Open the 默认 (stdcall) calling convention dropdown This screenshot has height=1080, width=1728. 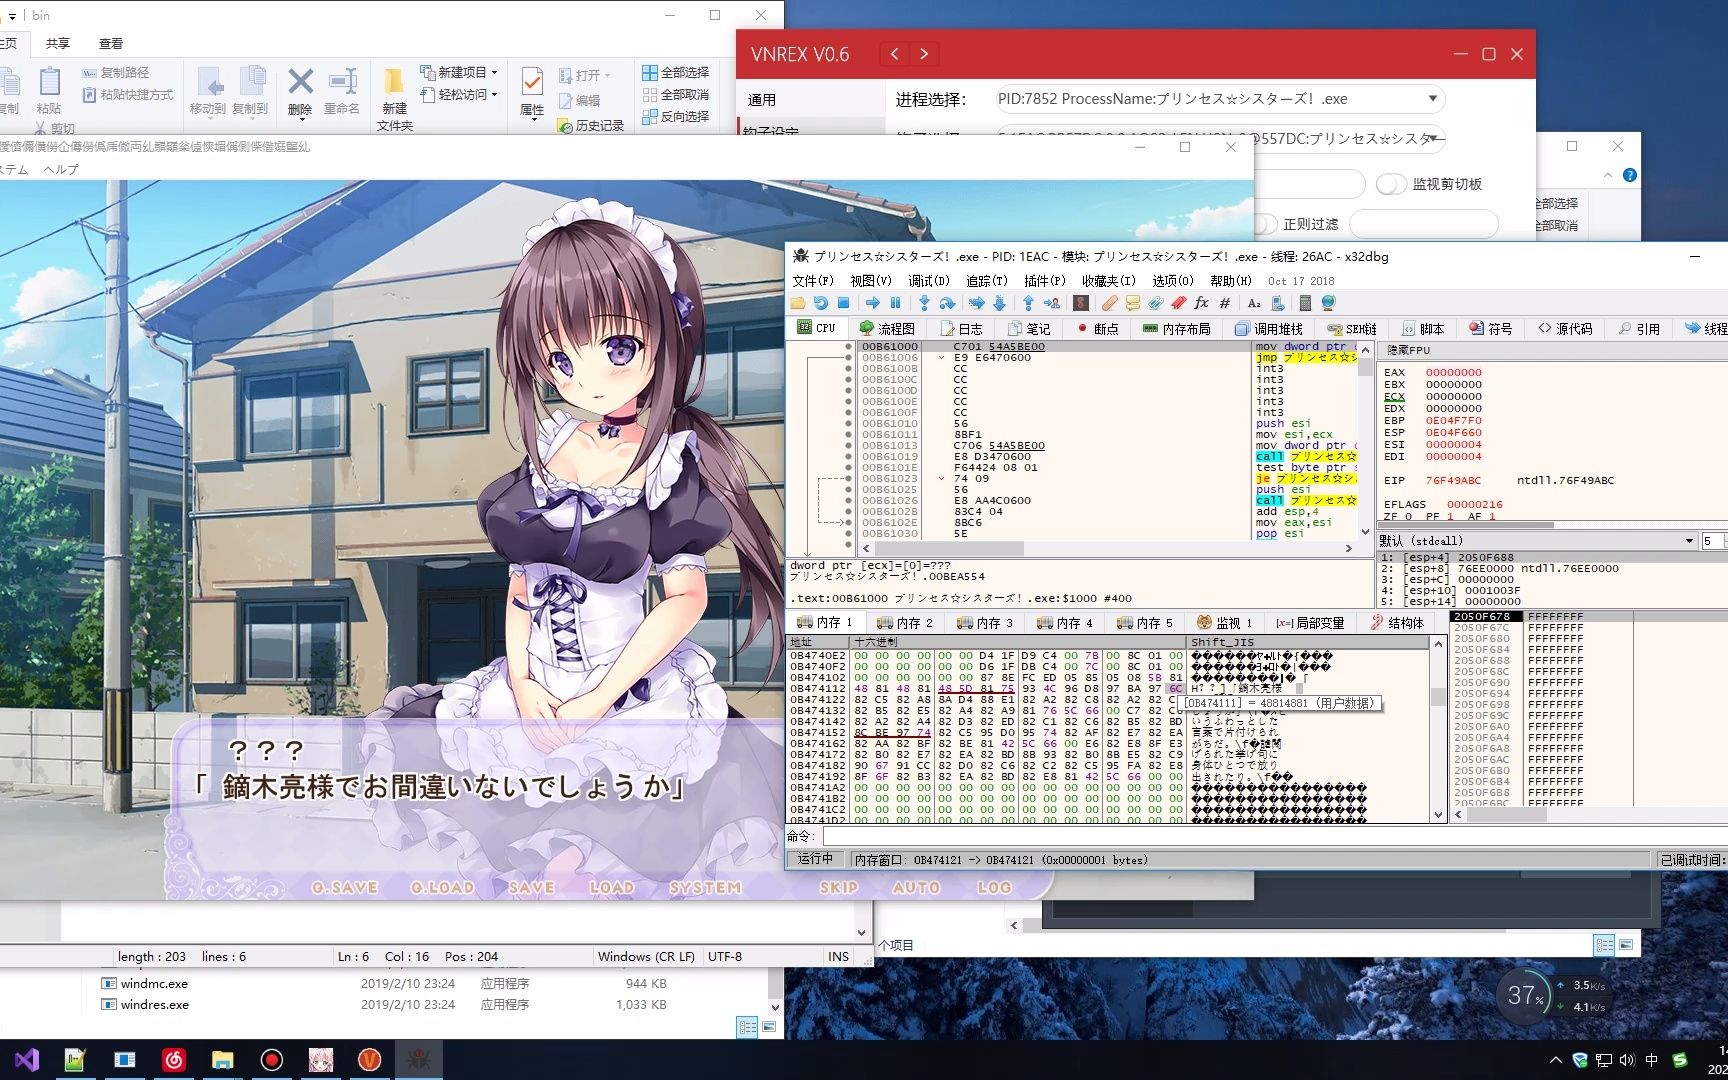tap(1537, 541)
